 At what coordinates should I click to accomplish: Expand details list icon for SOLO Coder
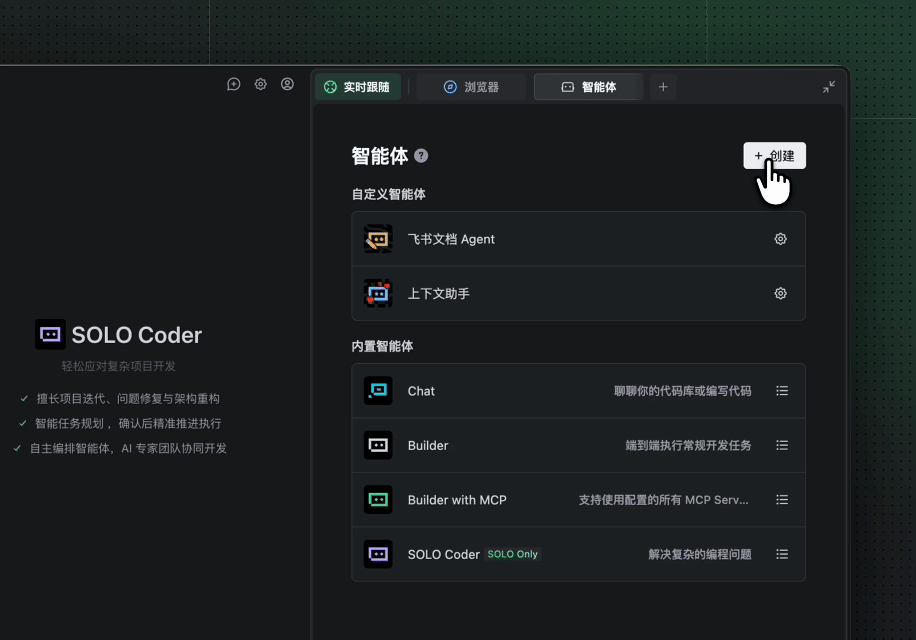(782, 554)
